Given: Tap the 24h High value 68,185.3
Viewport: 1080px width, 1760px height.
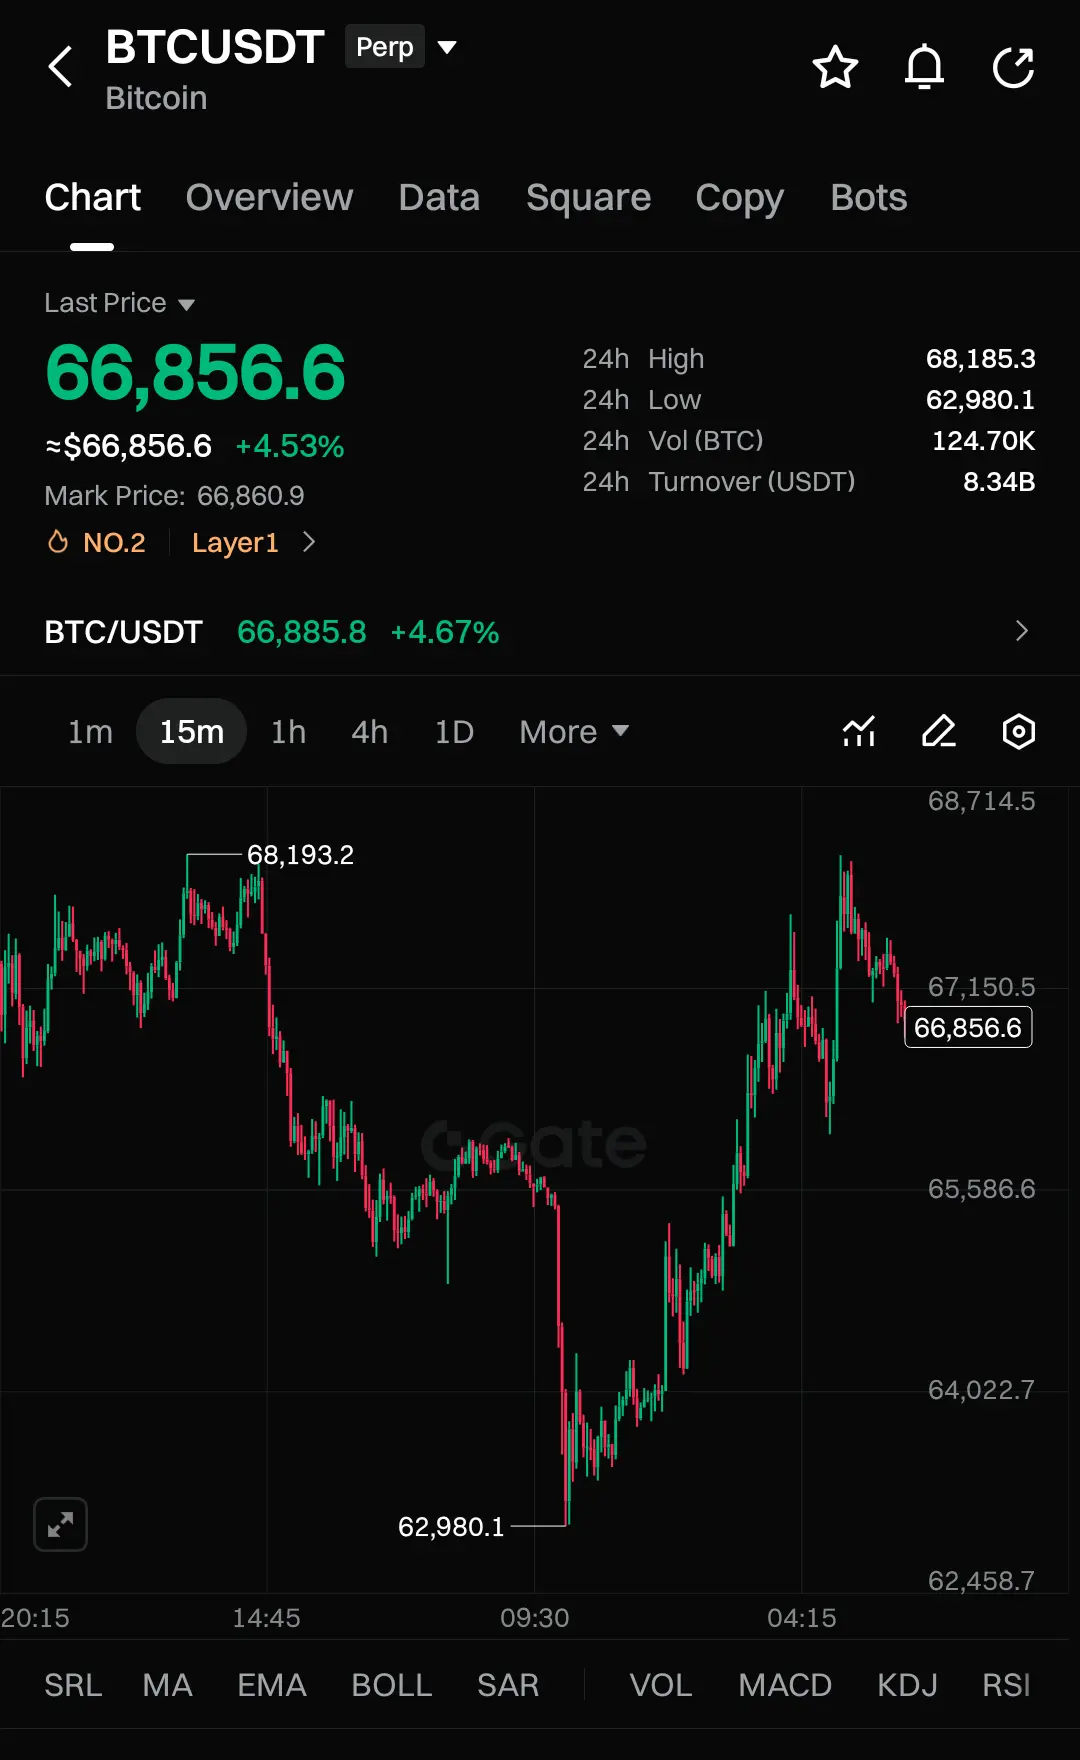Looking at the screenshot, I should [x=981, y=358].
